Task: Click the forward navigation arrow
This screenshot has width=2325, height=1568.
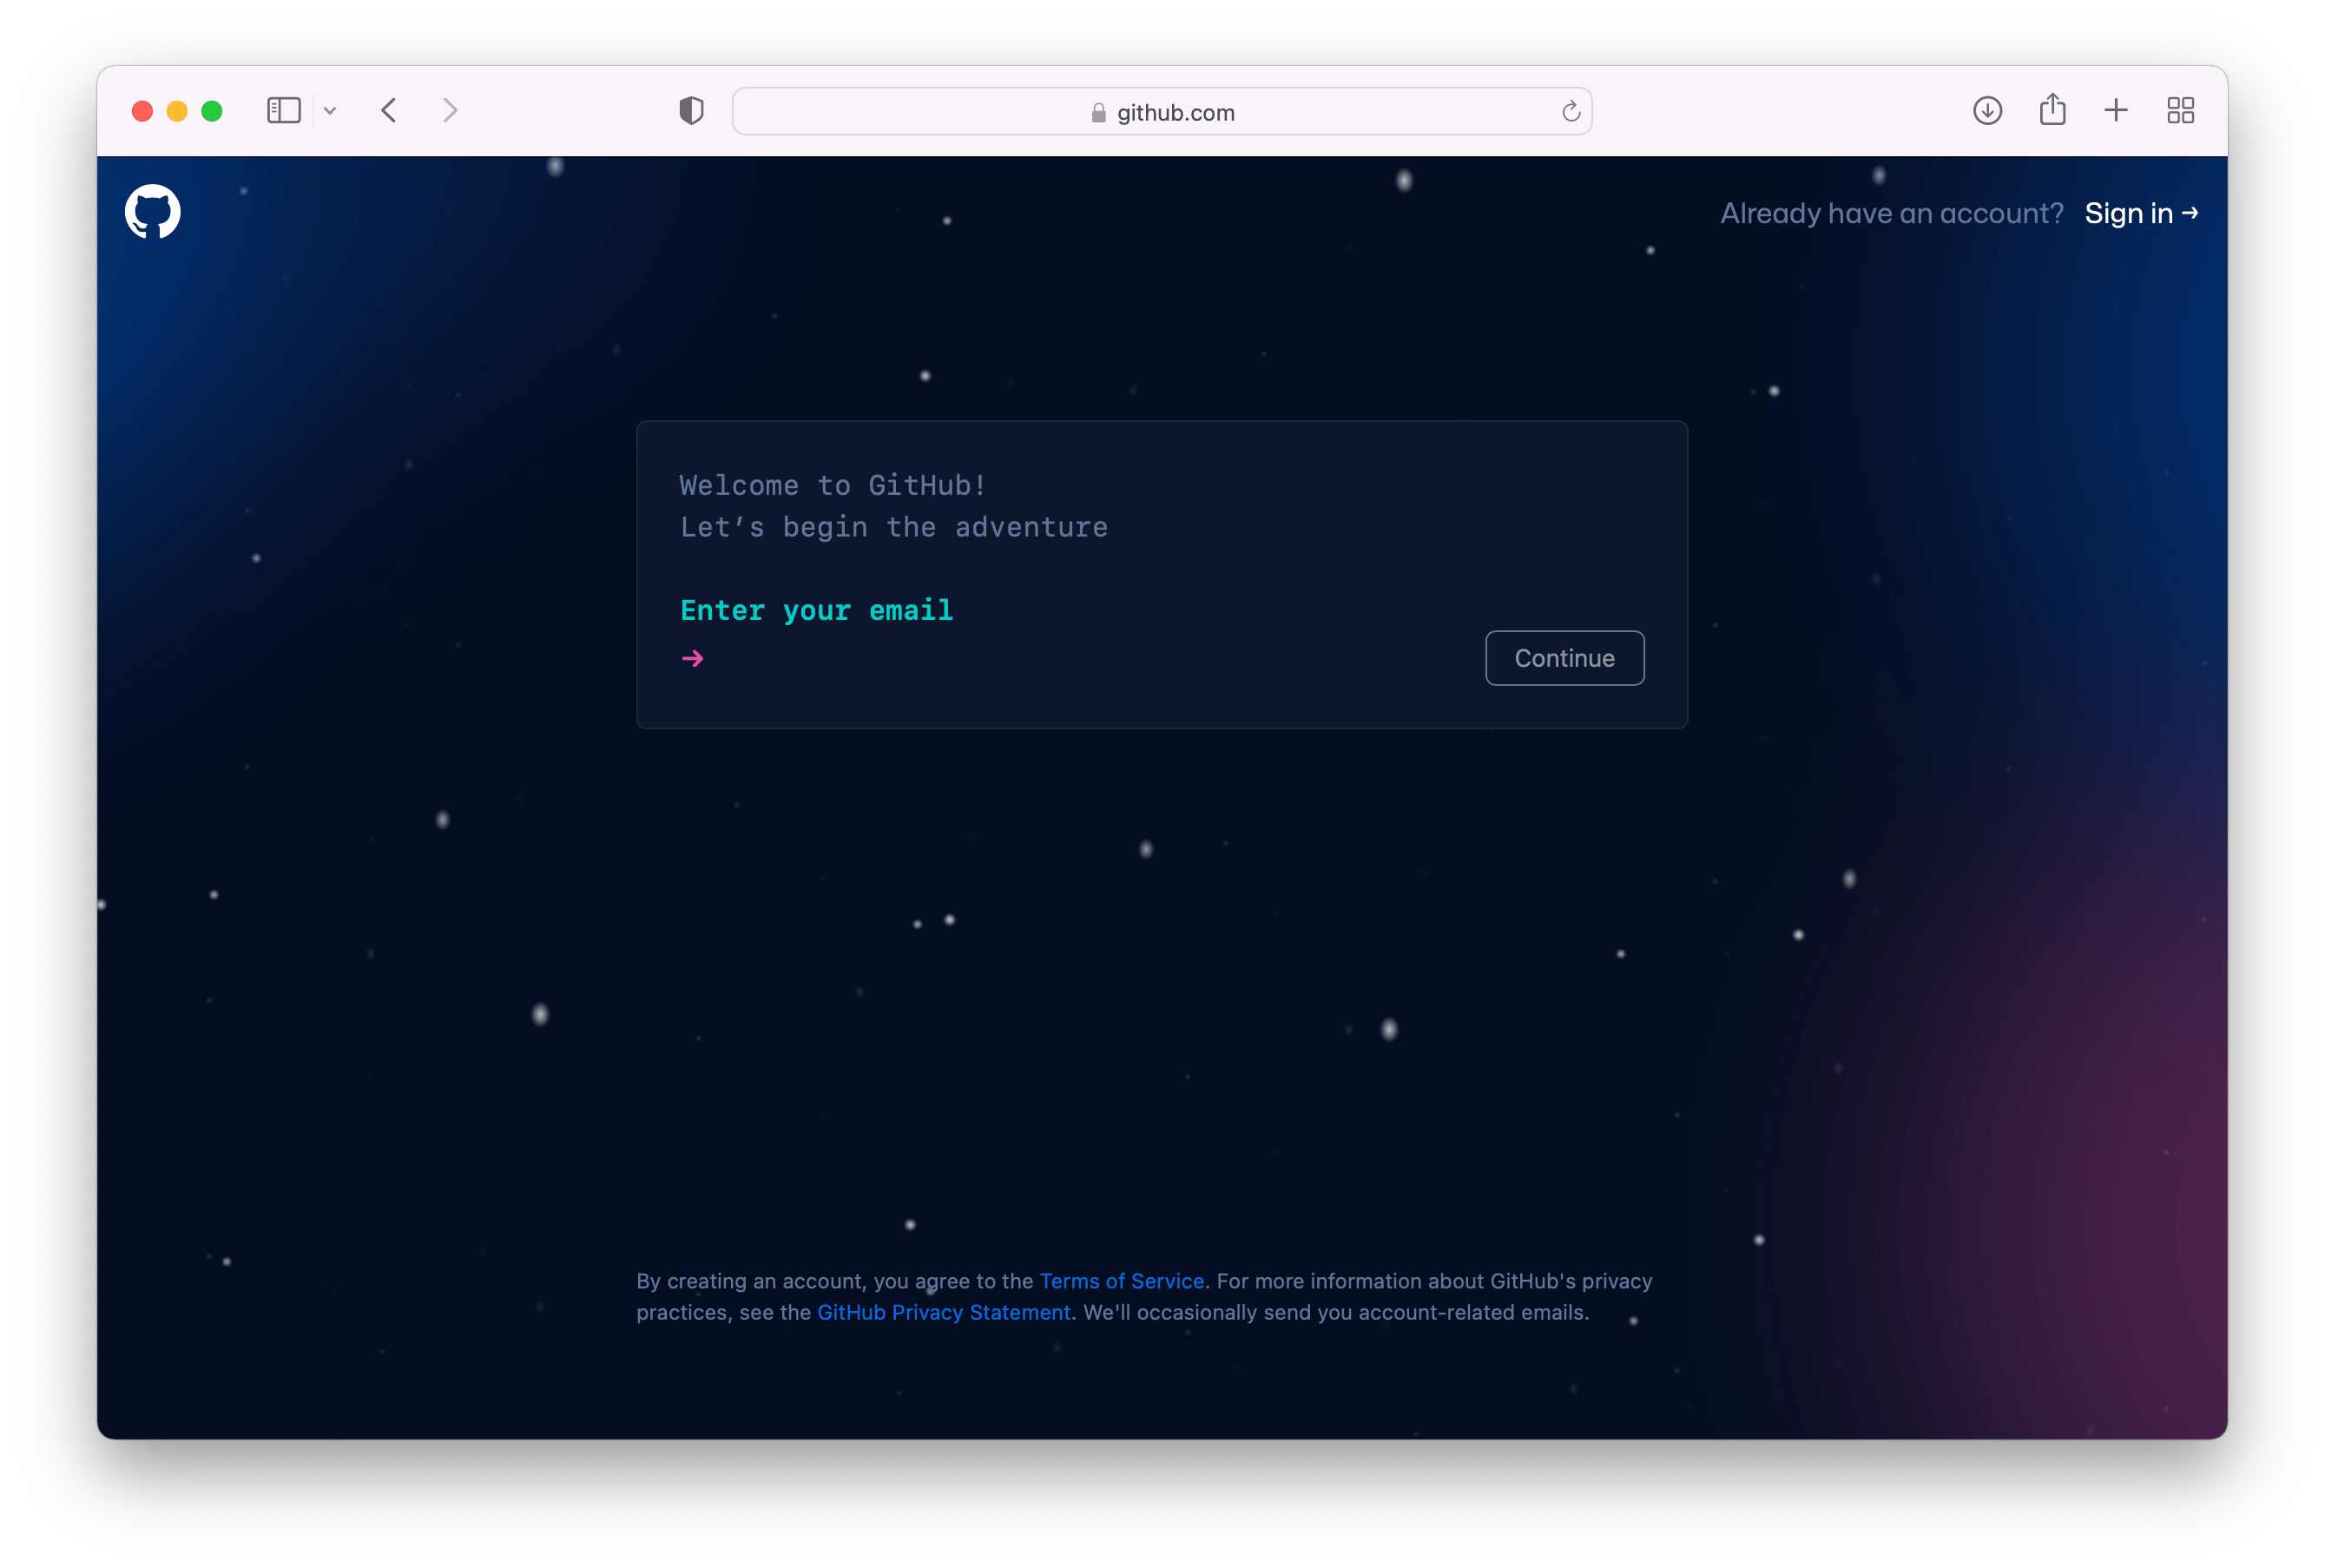Action: click(450, 111)
